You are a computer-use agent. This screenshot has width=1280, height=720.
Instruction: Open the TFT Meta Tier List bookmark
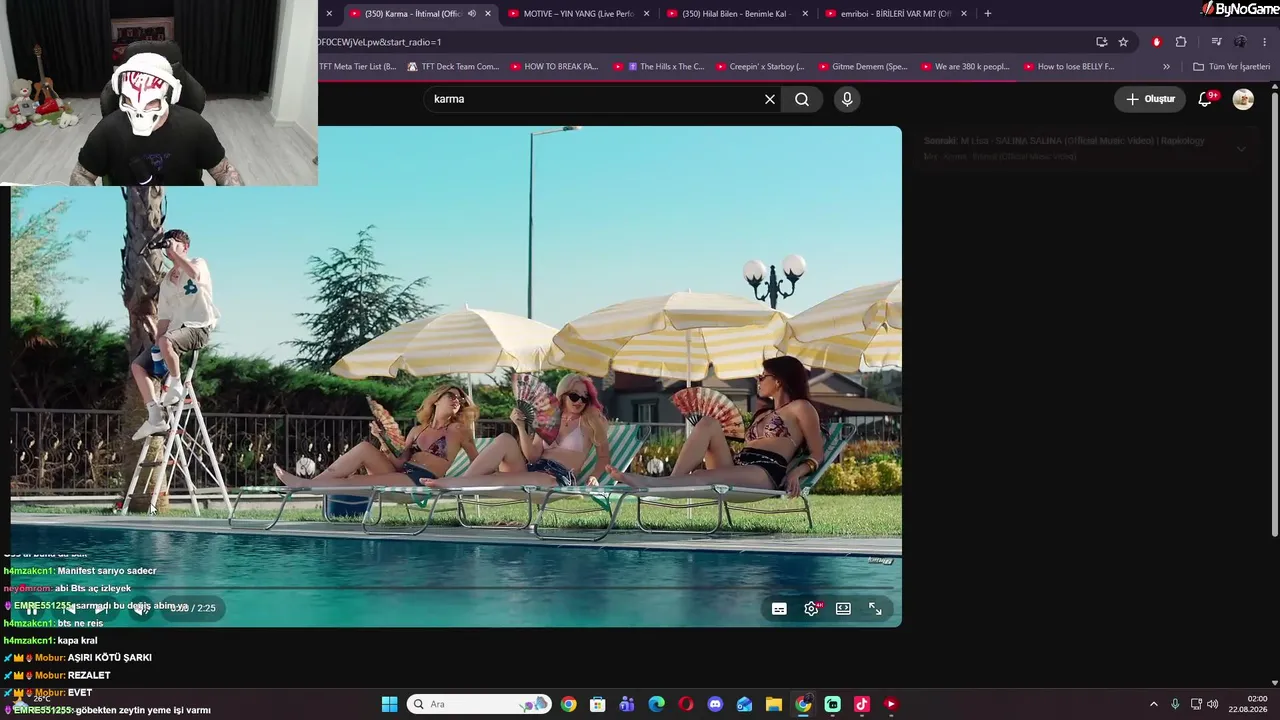pos(358,67)
